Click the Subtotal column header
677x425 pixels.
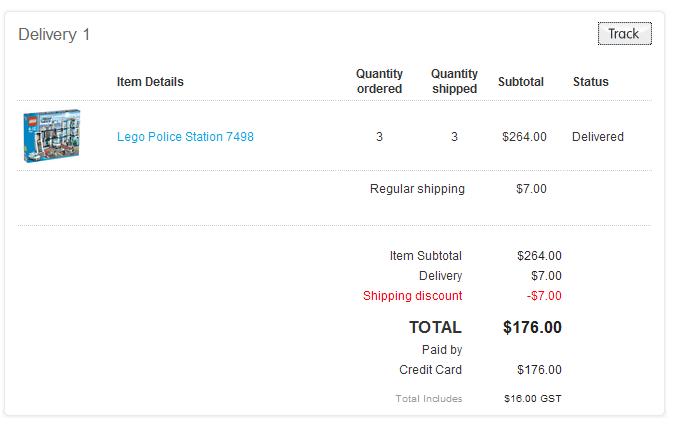(521, 82)
